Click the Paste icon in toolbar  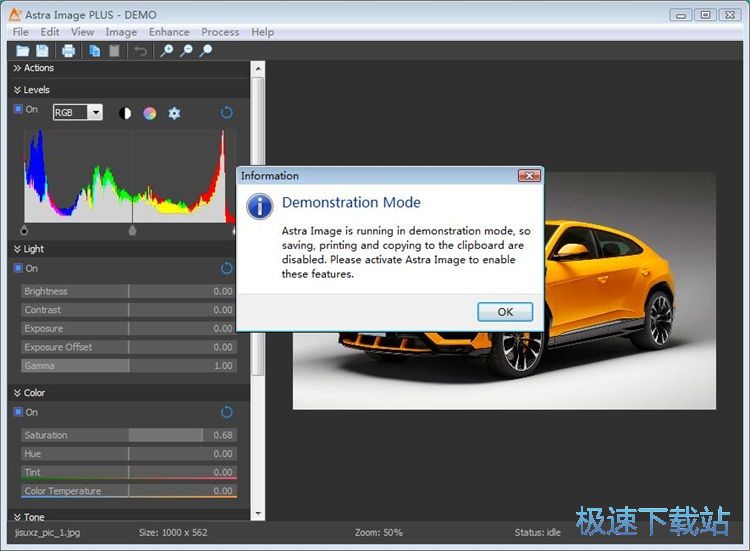tap(114, 51)
